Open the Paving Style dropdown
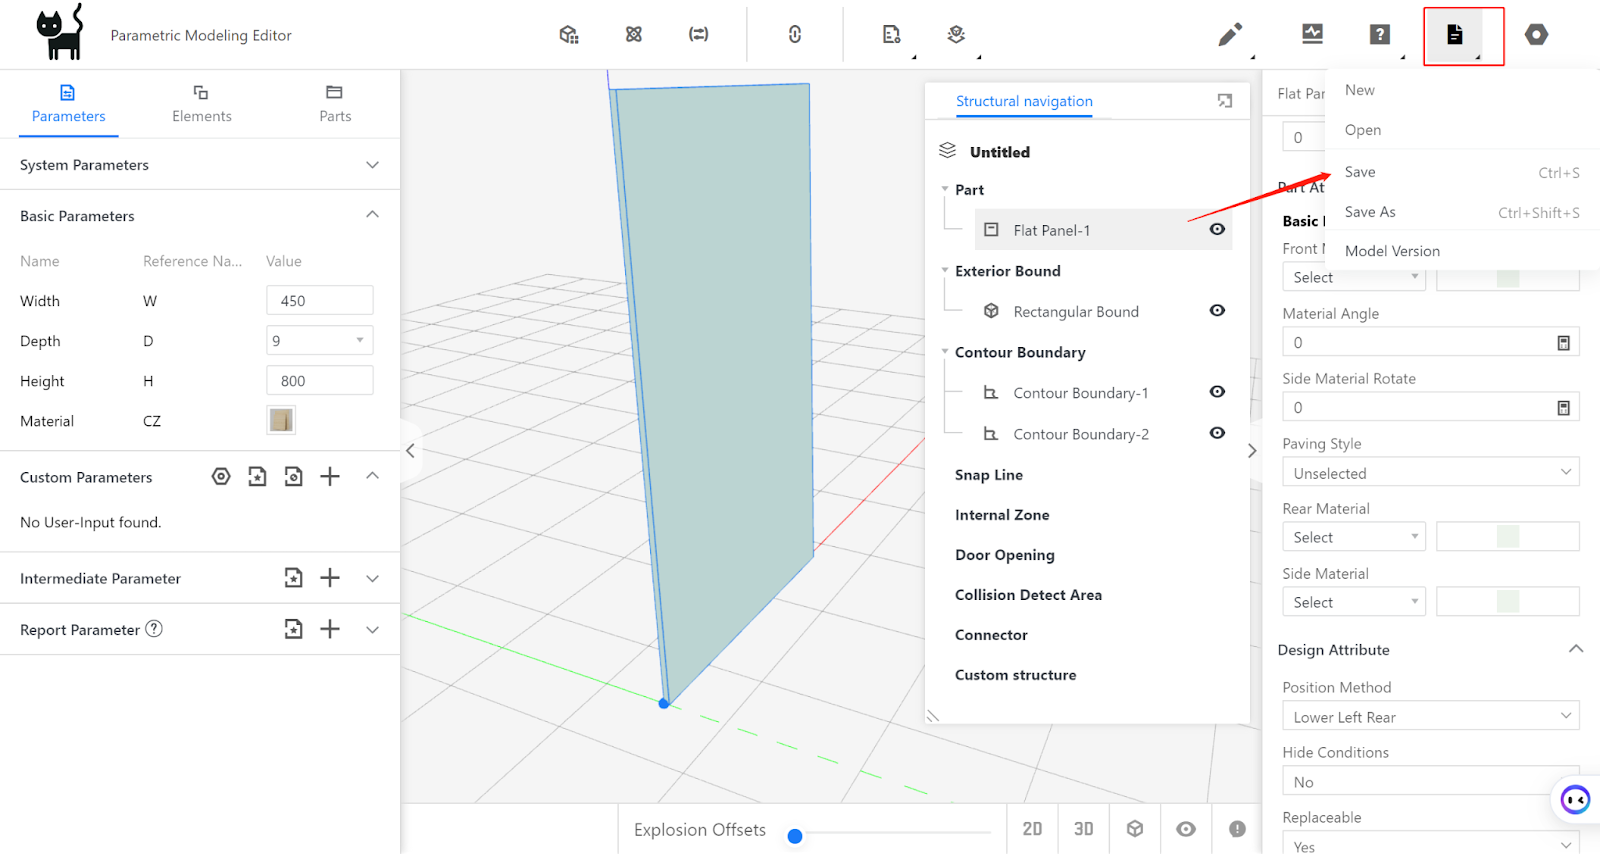1600x854 pixels. coord(1430,473)
